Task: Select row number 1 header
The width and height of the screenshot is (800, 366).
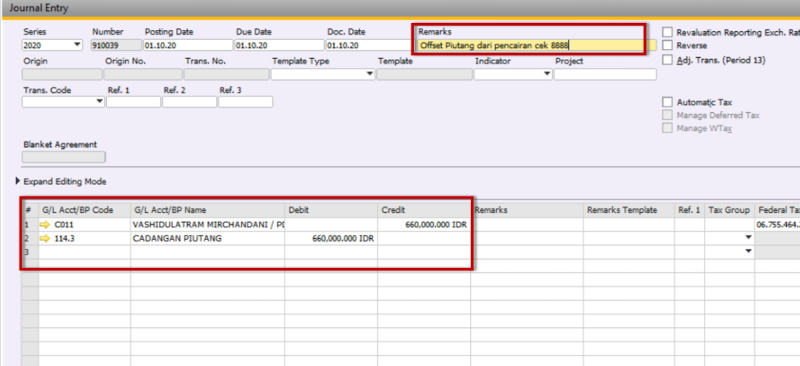Action: click(x=30, y=224)
